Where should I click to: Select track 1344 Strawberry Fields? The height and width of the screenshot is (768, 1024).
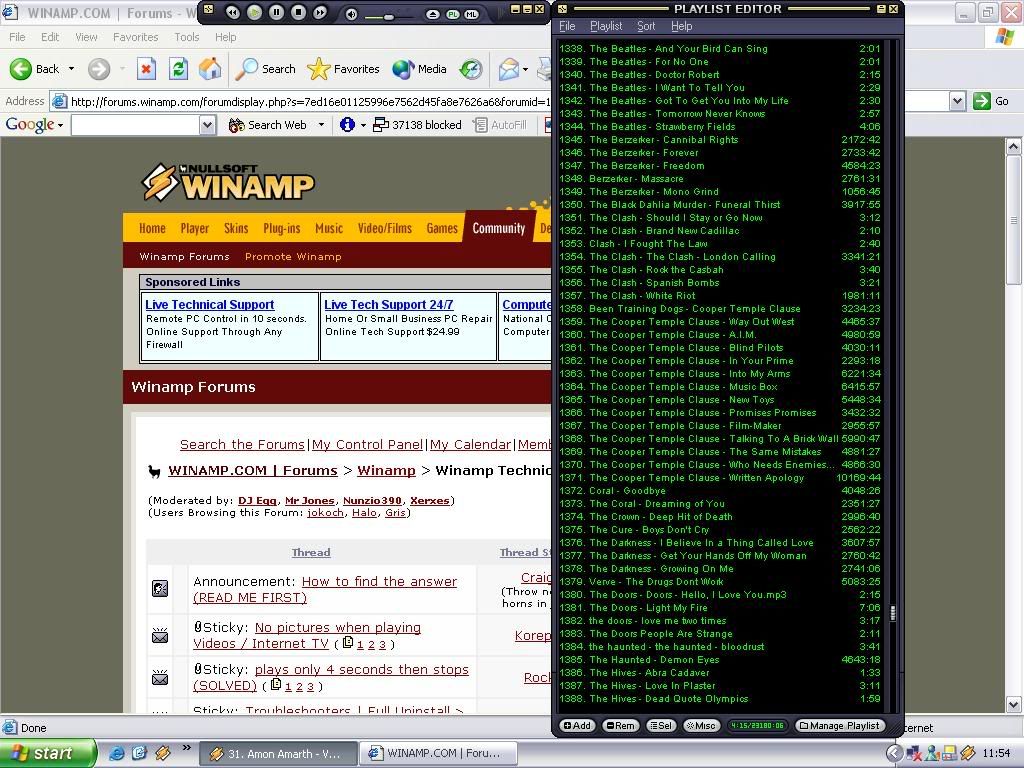720,127
